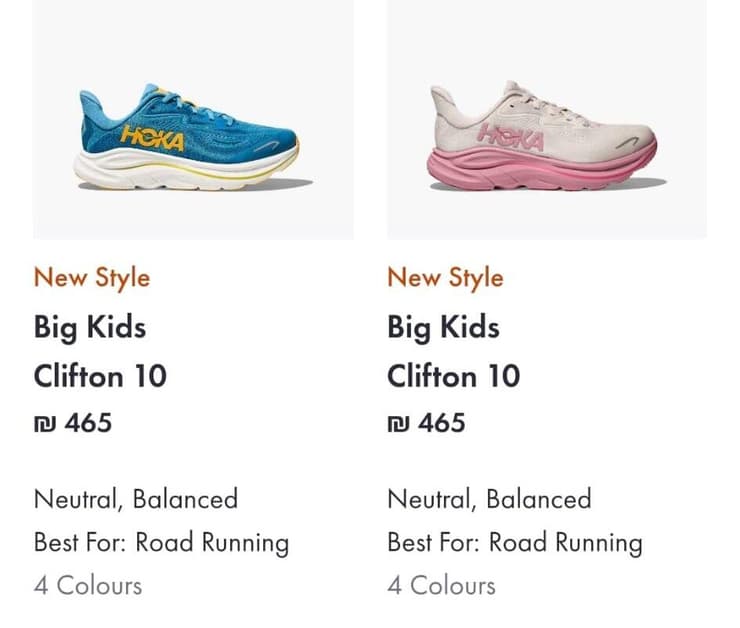
Task: Click the shekel currency symbol under the pink shoe
Action: pyautogui.click(x=398, y=423)
